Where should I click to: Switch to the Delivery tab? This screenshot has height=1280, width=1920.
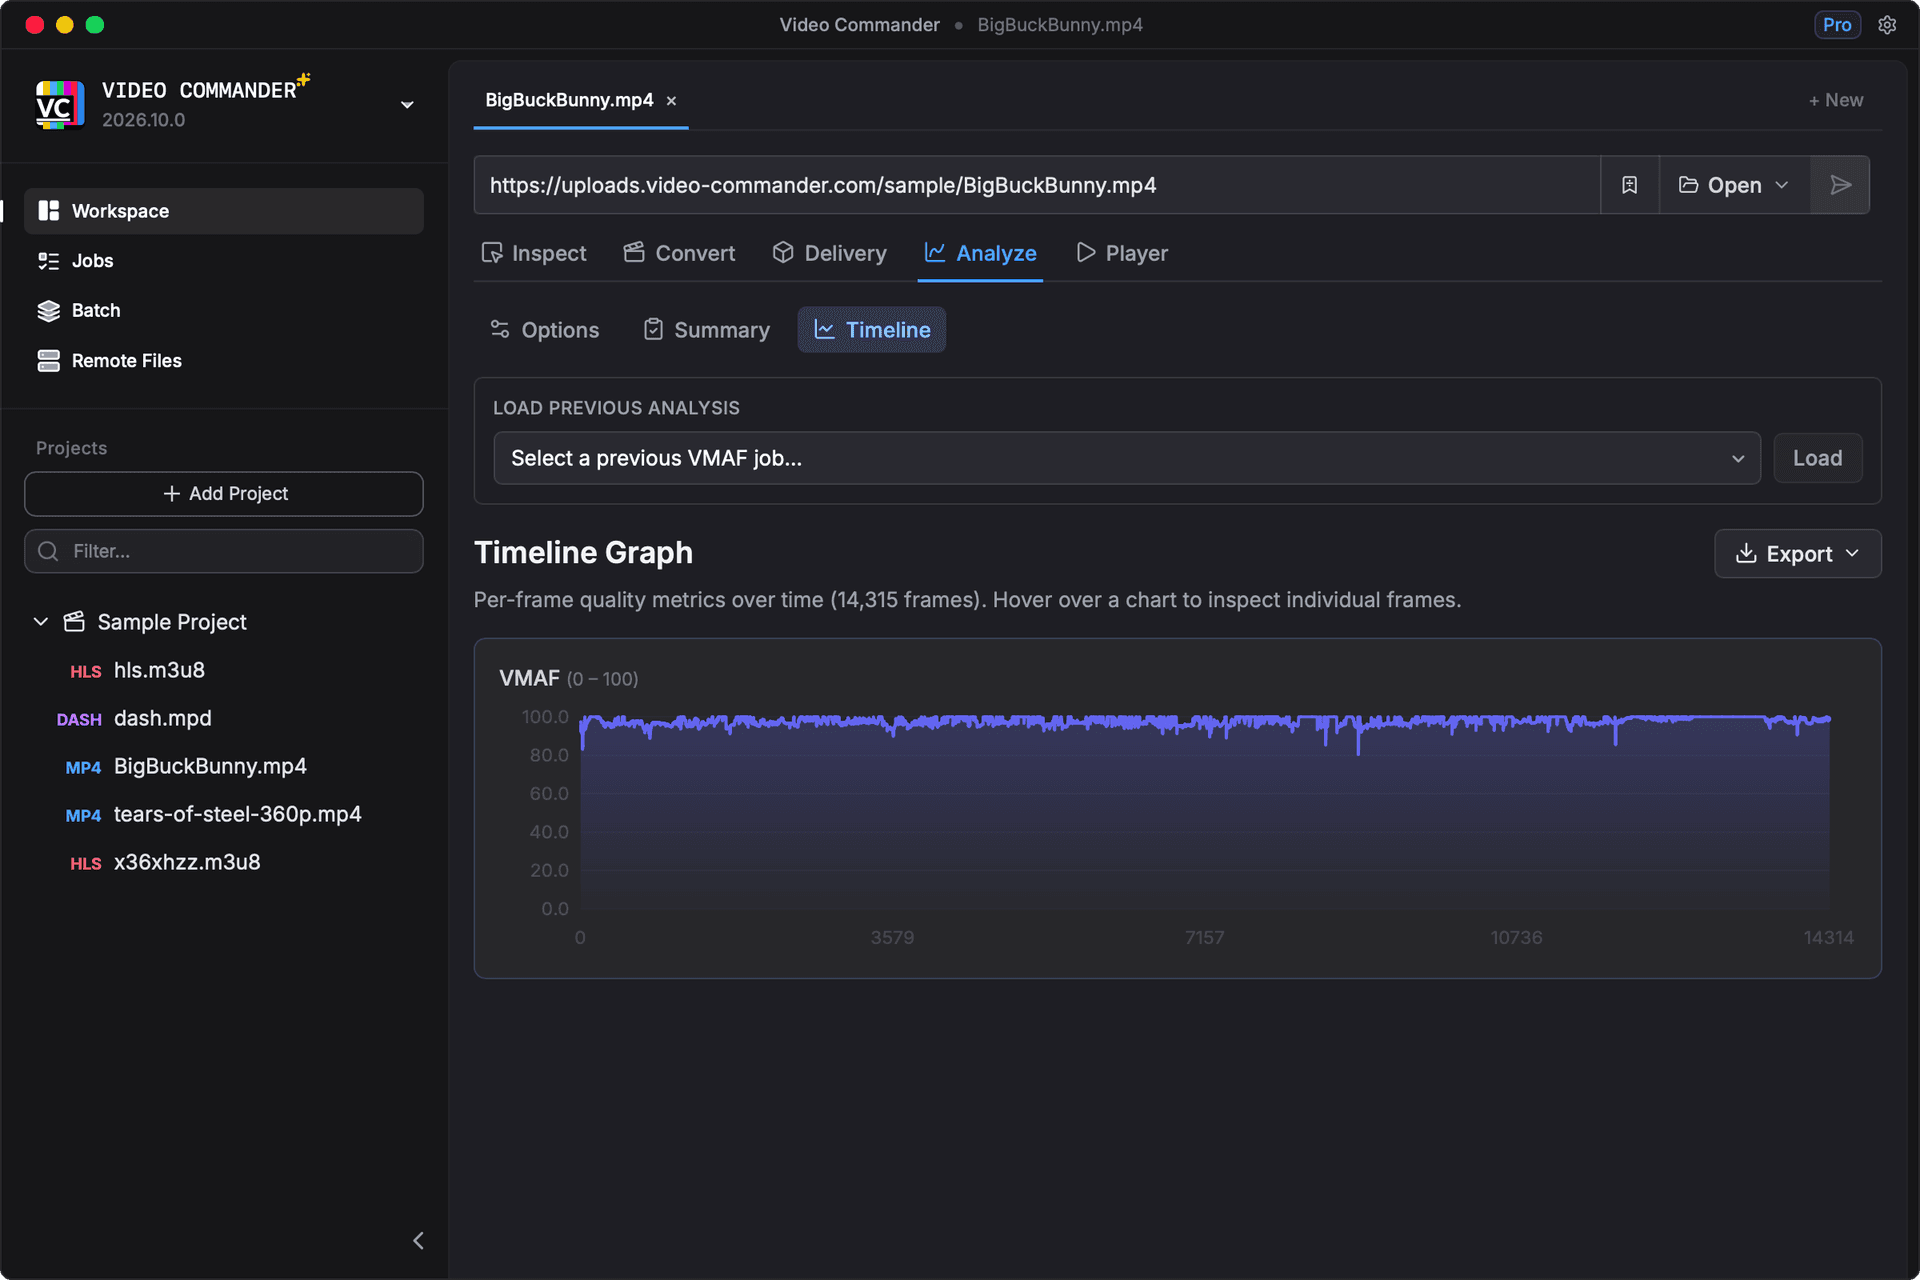[830, 253]
